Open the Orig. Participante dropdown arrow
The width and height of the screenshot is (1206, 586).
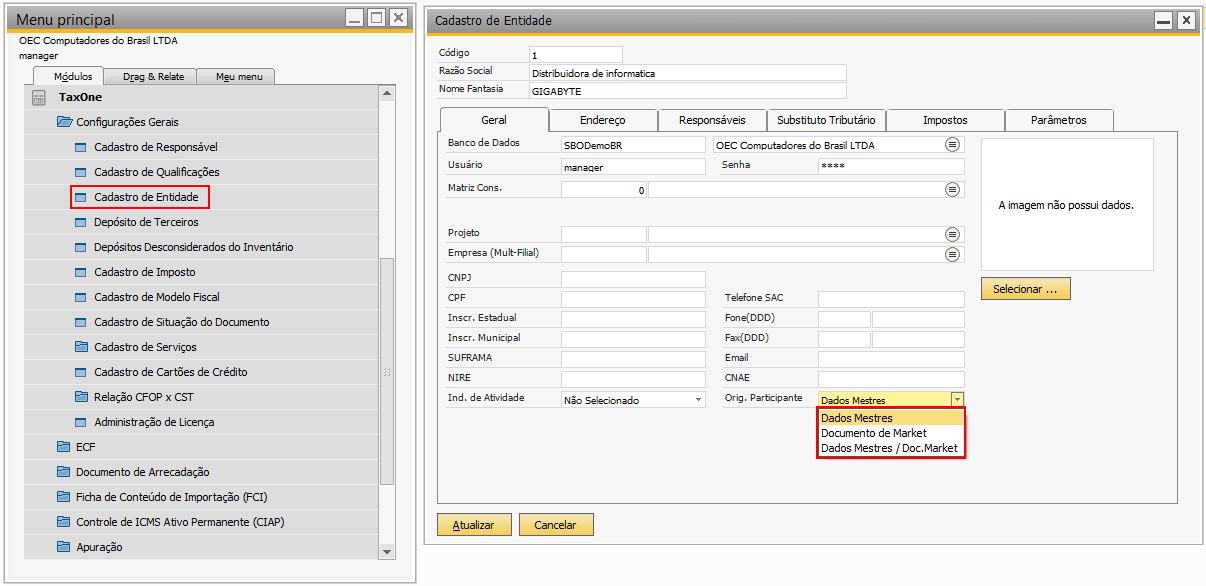957,400
